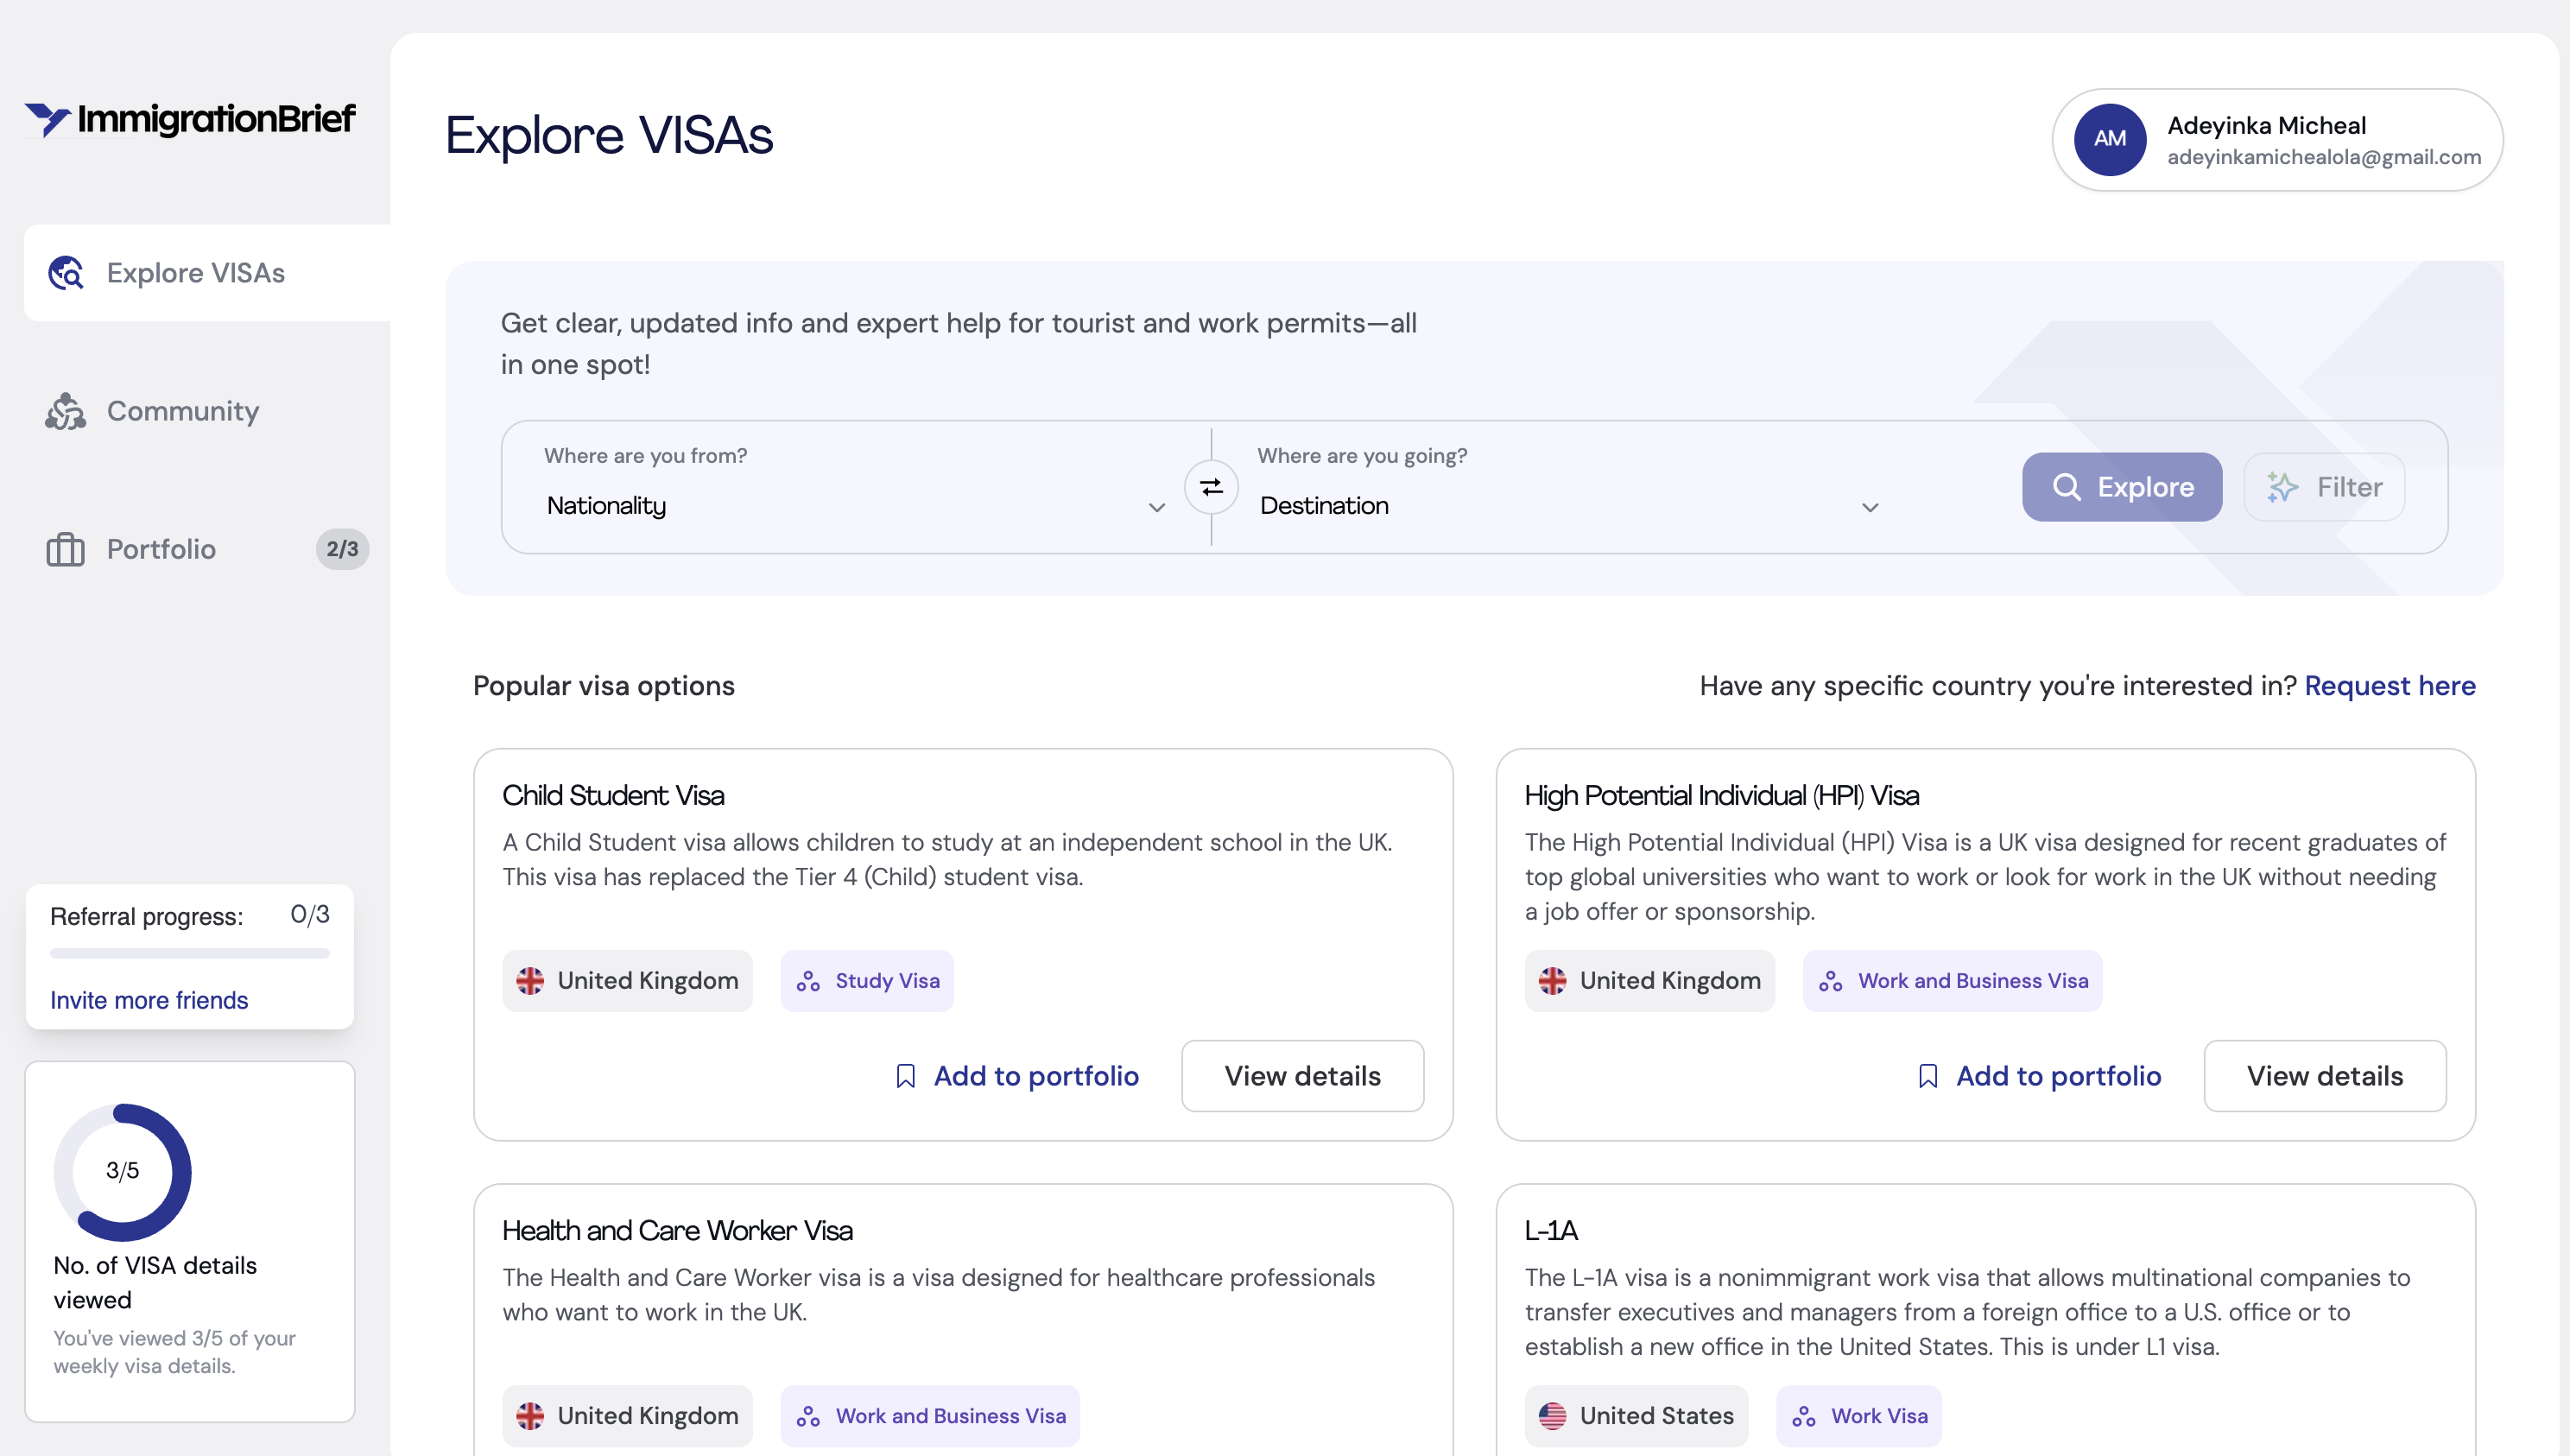Click the Community sidebar icon
The image size is (2570, 1456).
click(66, 411)
